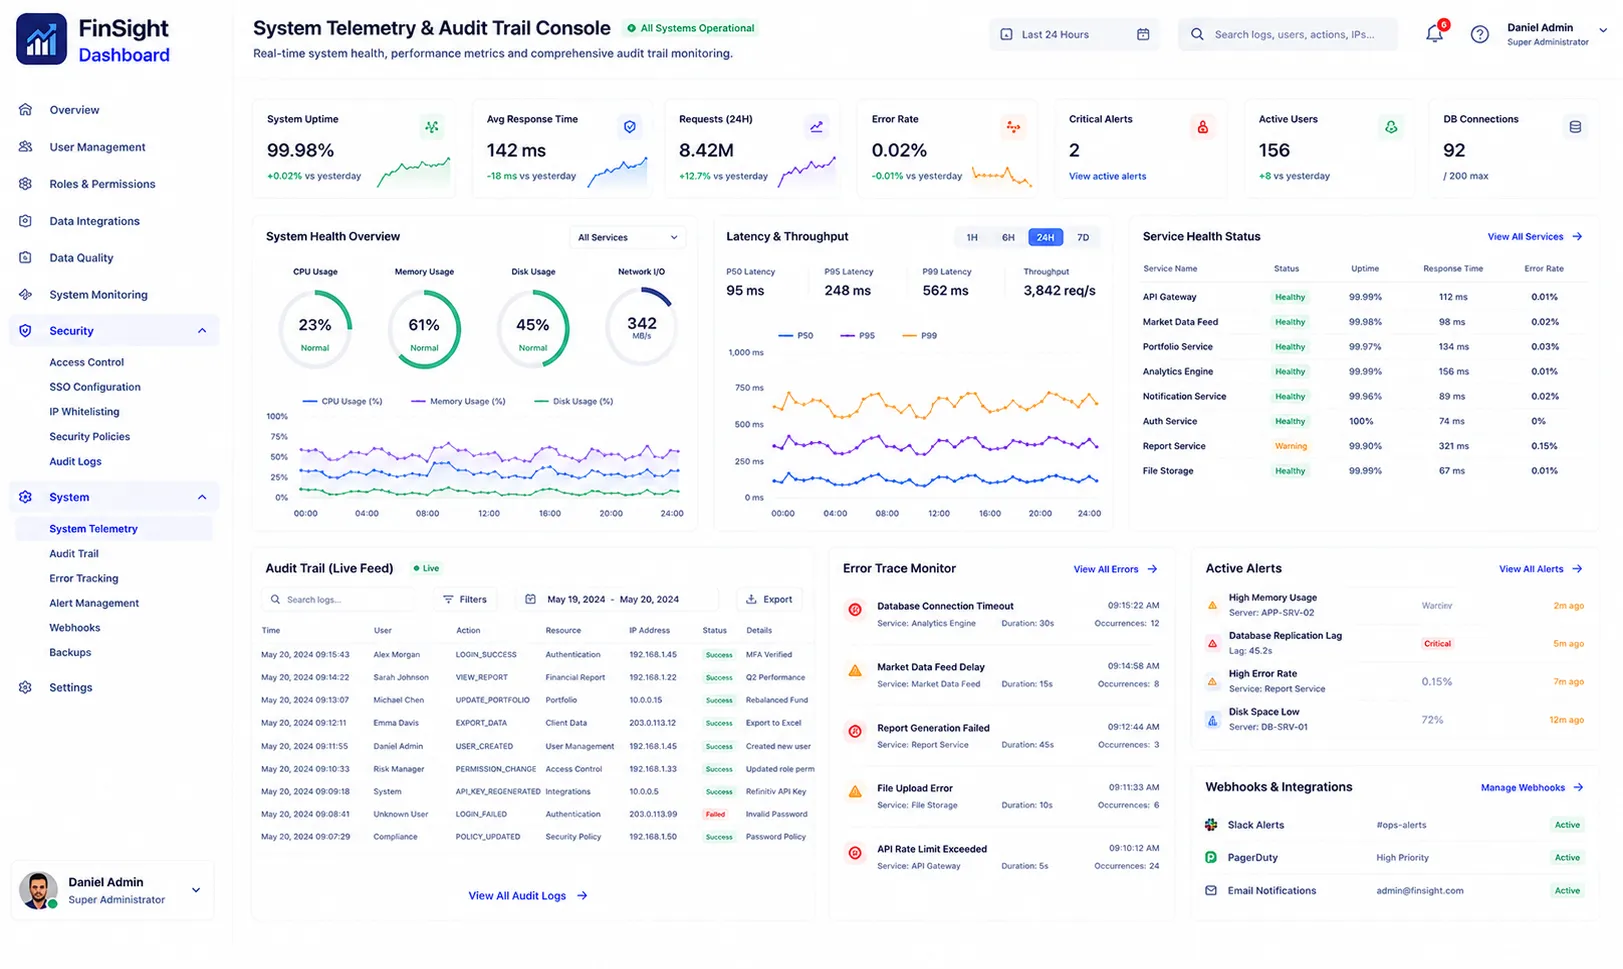Click the Critical Alerts red icon
This screenshot has width=1623, height=969.
pos(1203,127)
